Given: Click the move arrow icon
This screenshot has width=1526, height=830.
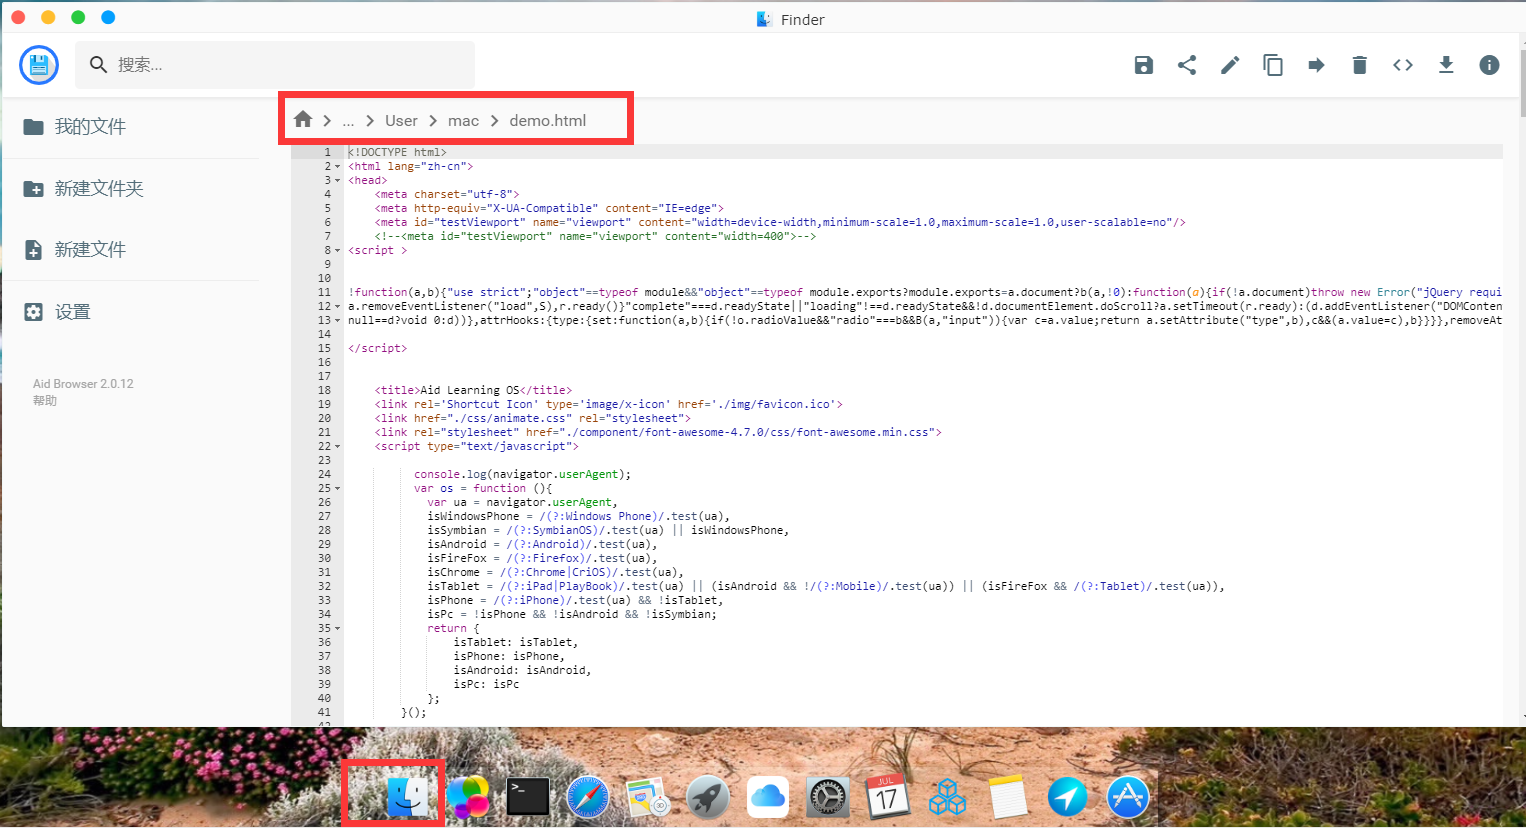Looking at the screenshot, I should 1316,65.
